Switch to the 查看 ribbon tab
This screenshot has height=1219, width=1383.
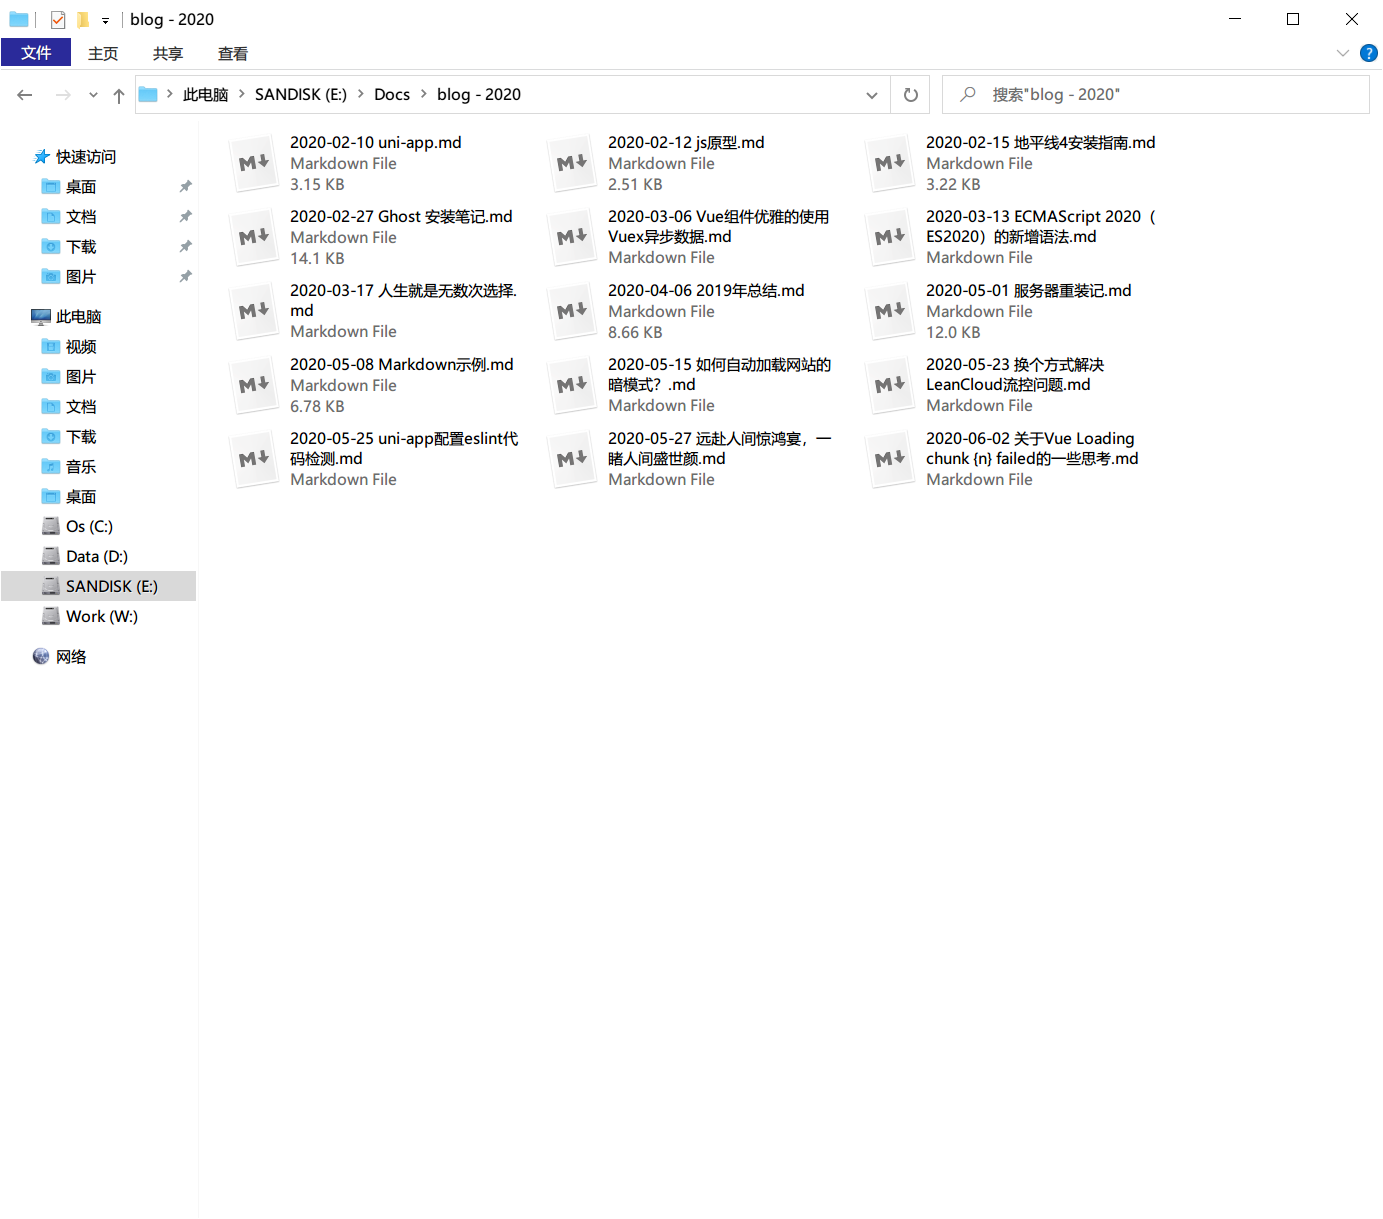click(232, 54)
